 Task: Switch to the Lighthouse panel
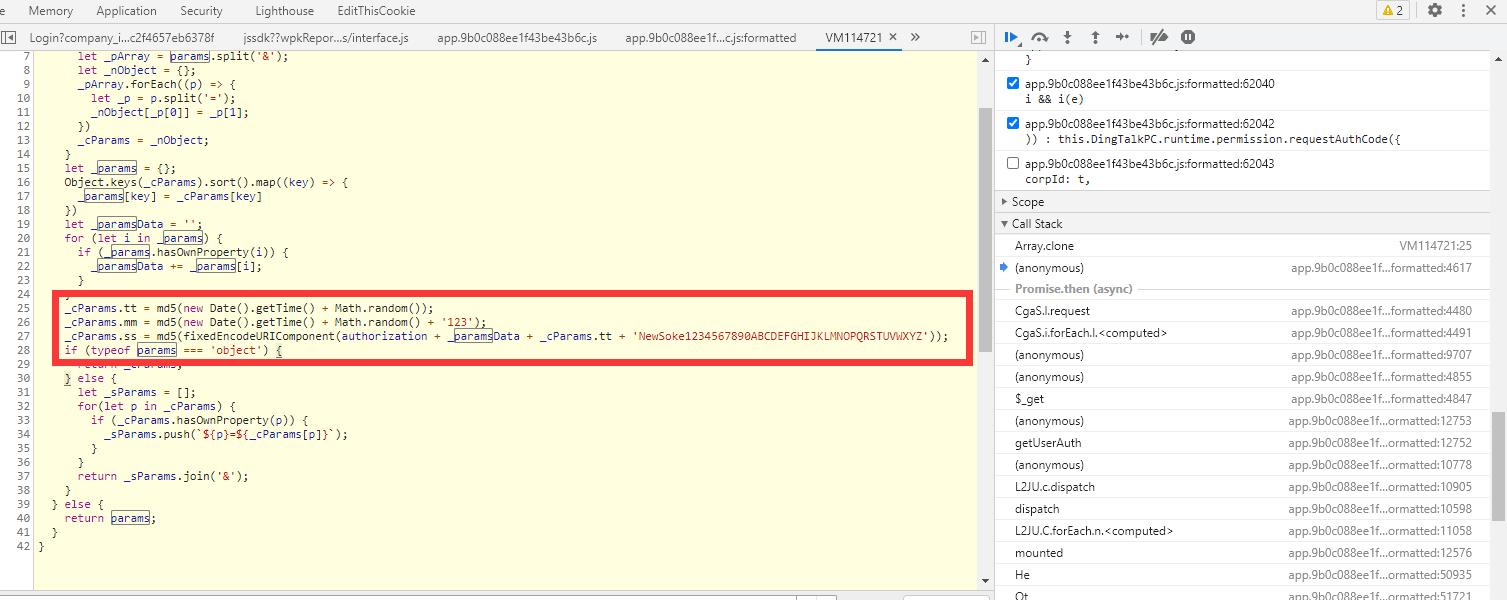[x=283, y=11]
